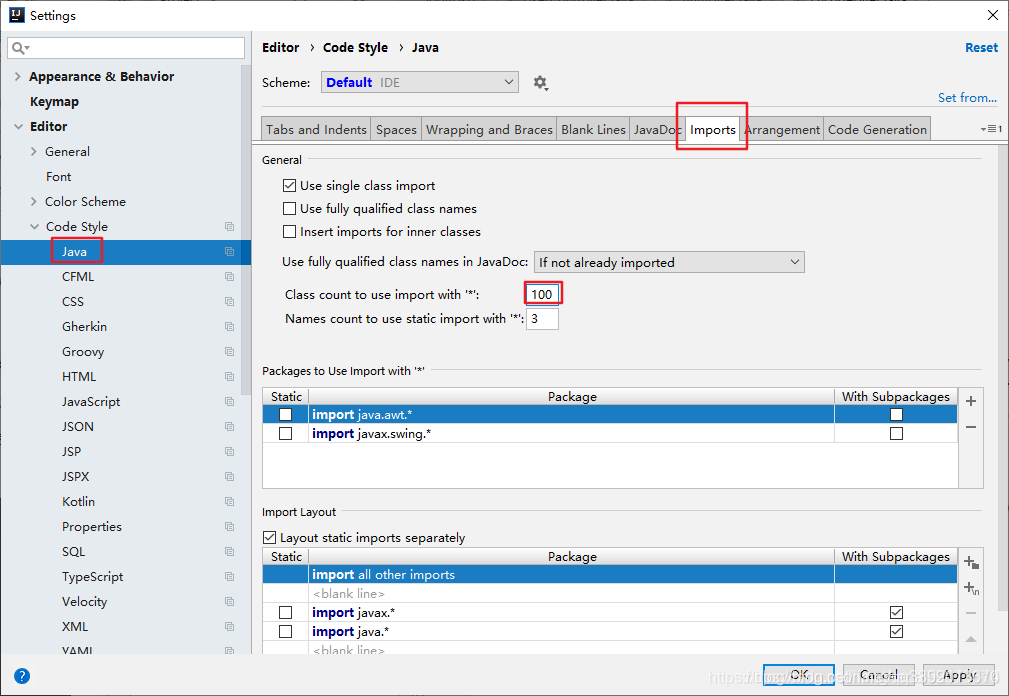Expand Appearance & Behavior section
Viewport: 1009px width, 696px height.
[x=17, y=77]
